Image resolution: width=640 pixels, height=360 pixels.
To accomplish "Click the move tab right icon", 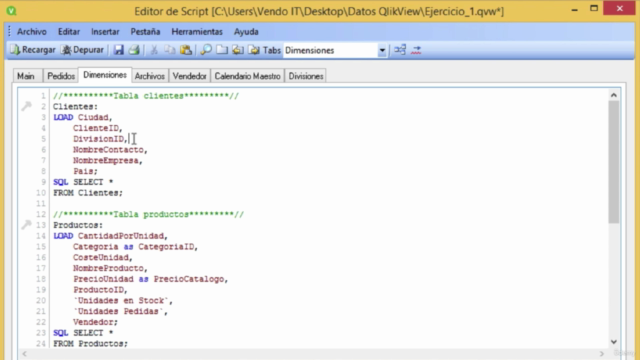I will tap(253, 50).
